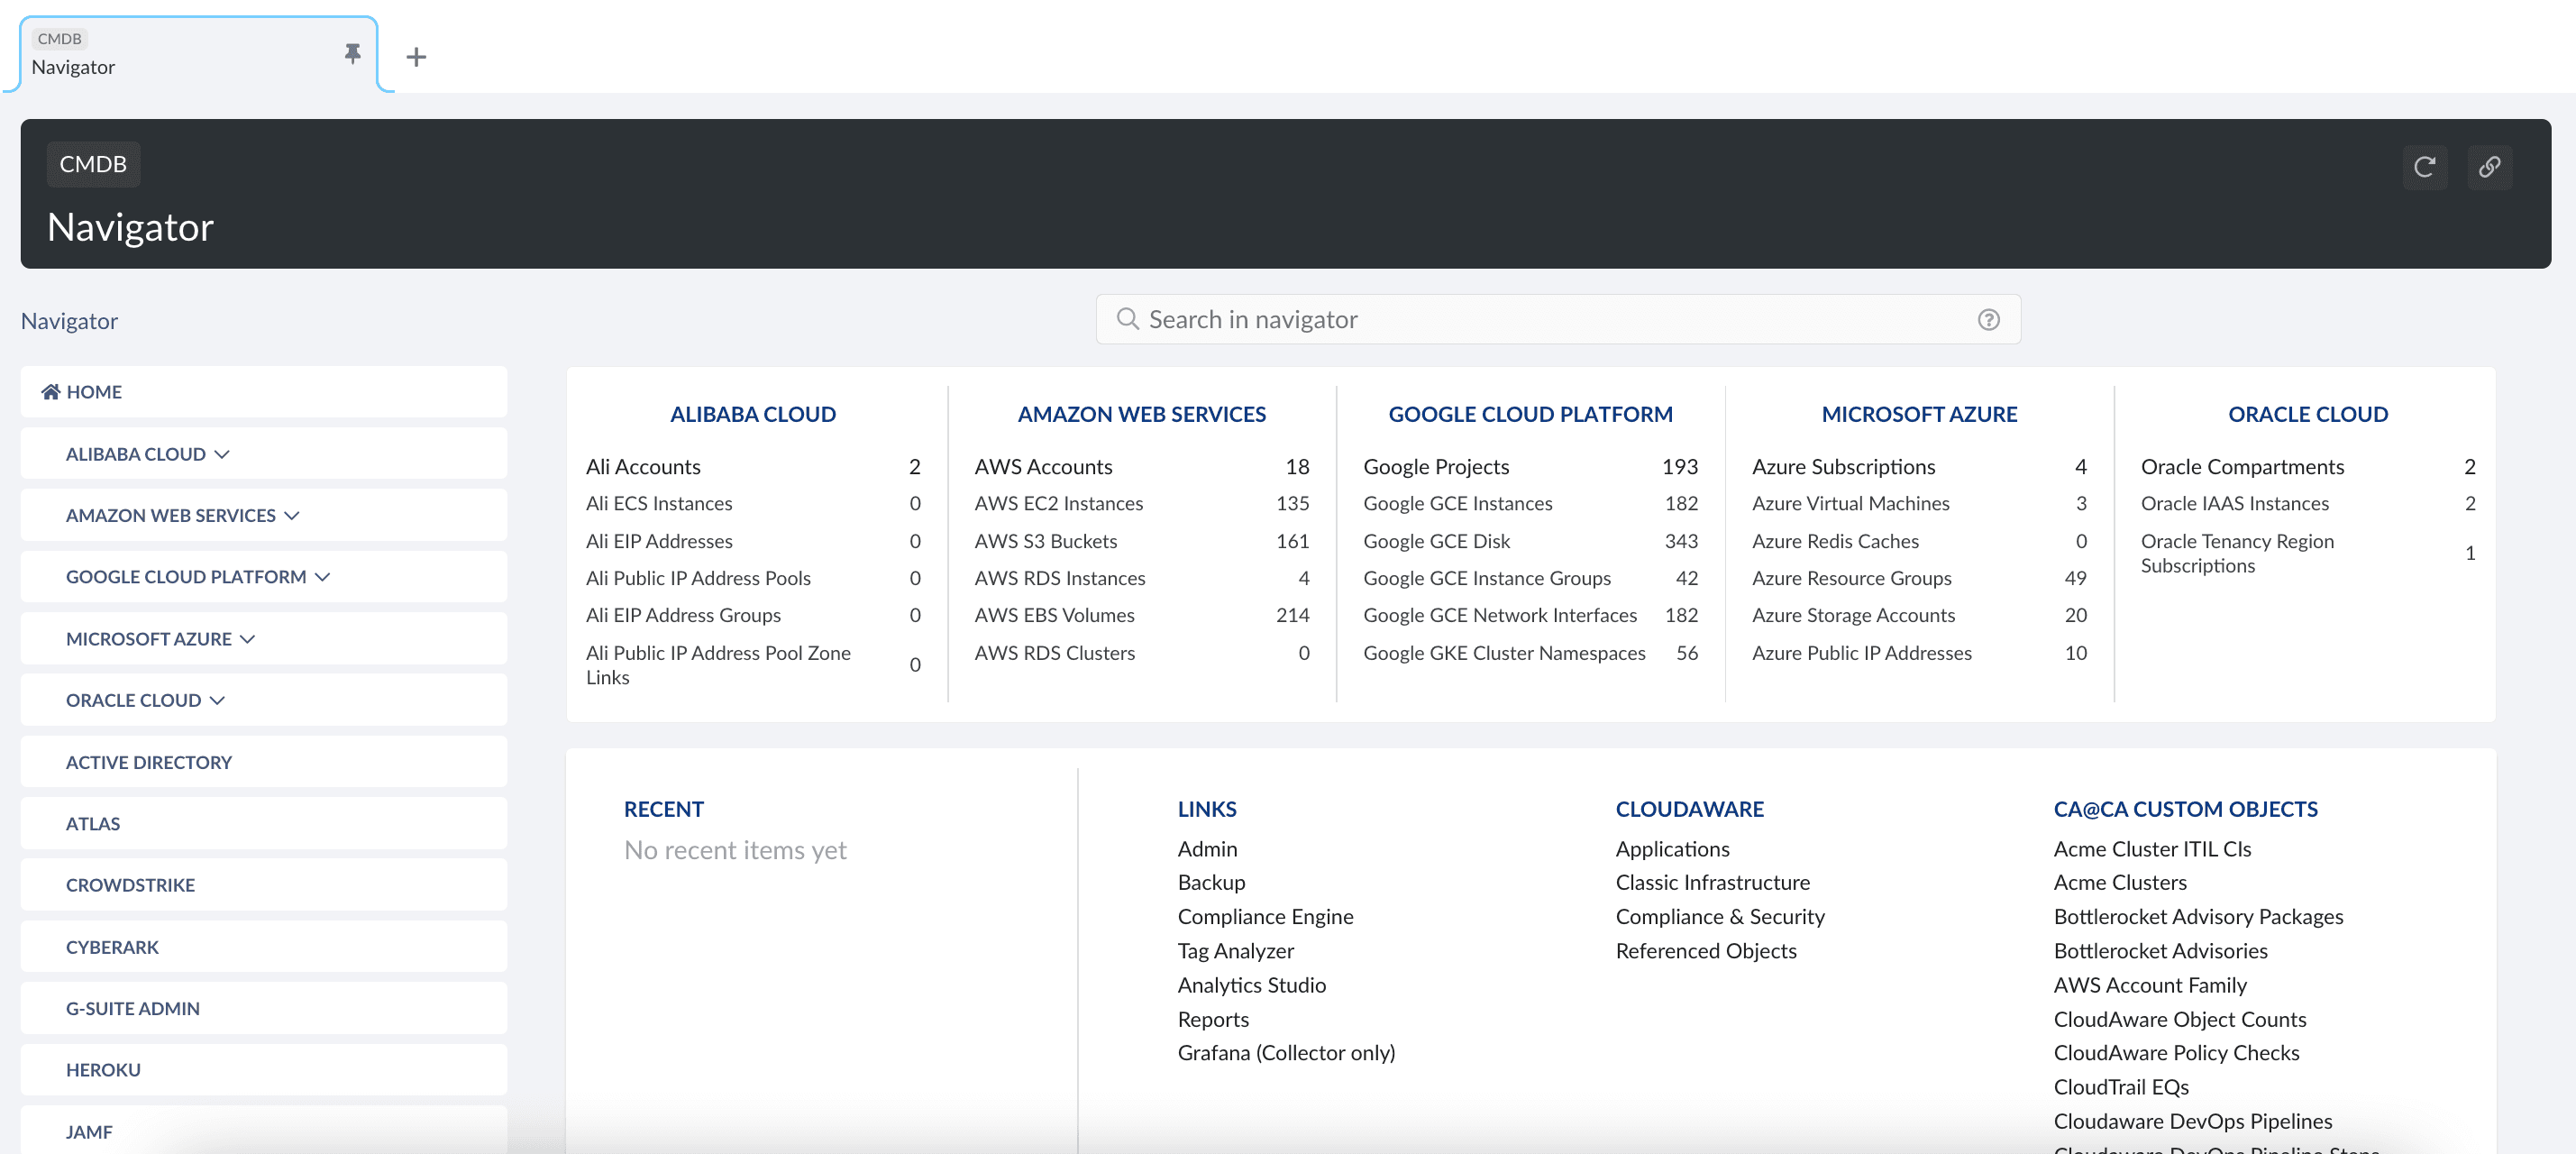Open the Backup link
The image size is (2576, 1154).
click(1211, 883)
